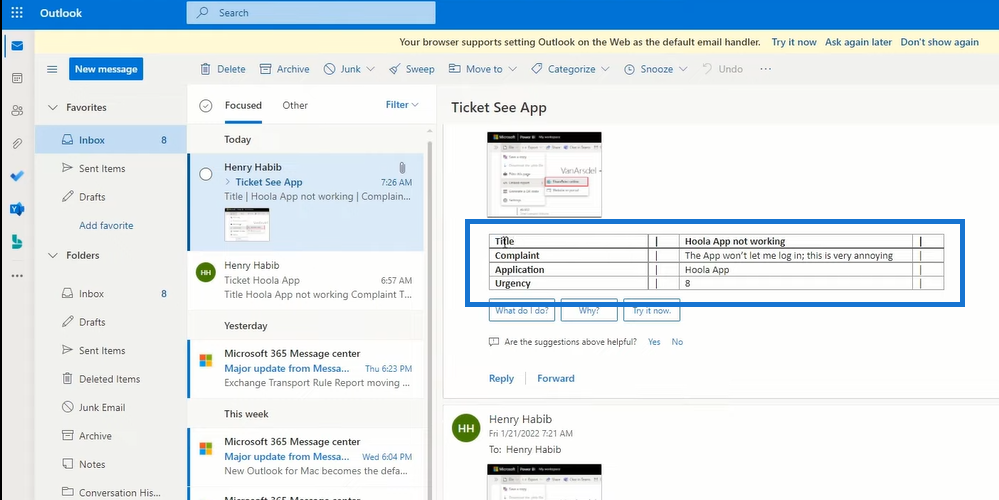The width and height of the screenshot is (999, 500).
Task: Click the New message button
Action: [106, 69]
